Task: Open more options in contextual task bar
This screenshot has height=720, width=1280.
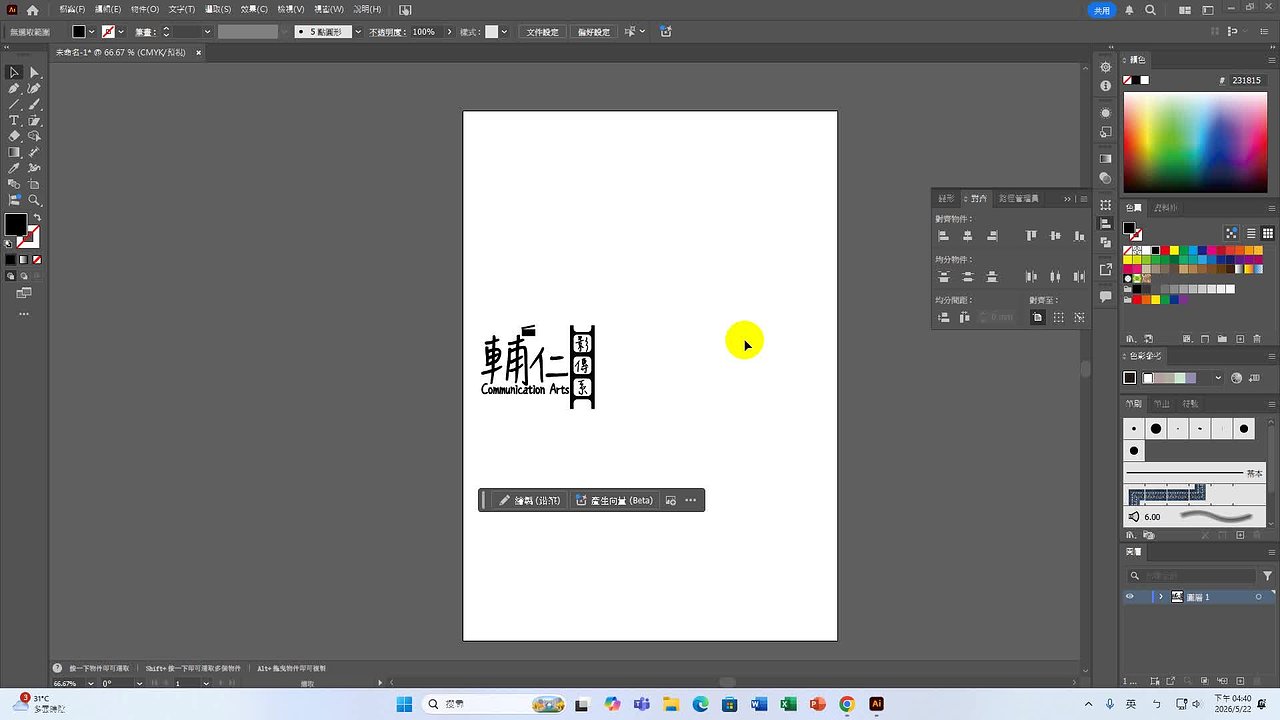Action: [690, 500]
